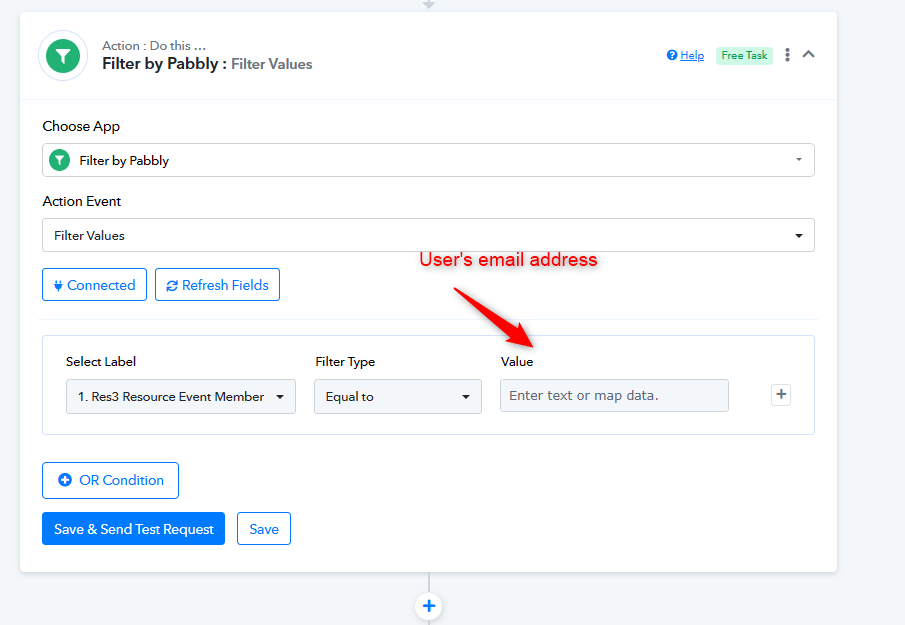
Task: Add a new step with the bottom plus
Action: (x=428, y=606)
